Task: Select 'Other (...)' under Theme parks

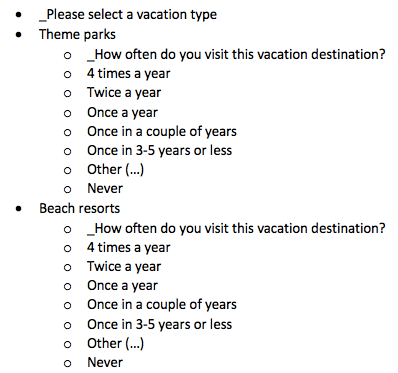Action: click(x=116, y=170)
